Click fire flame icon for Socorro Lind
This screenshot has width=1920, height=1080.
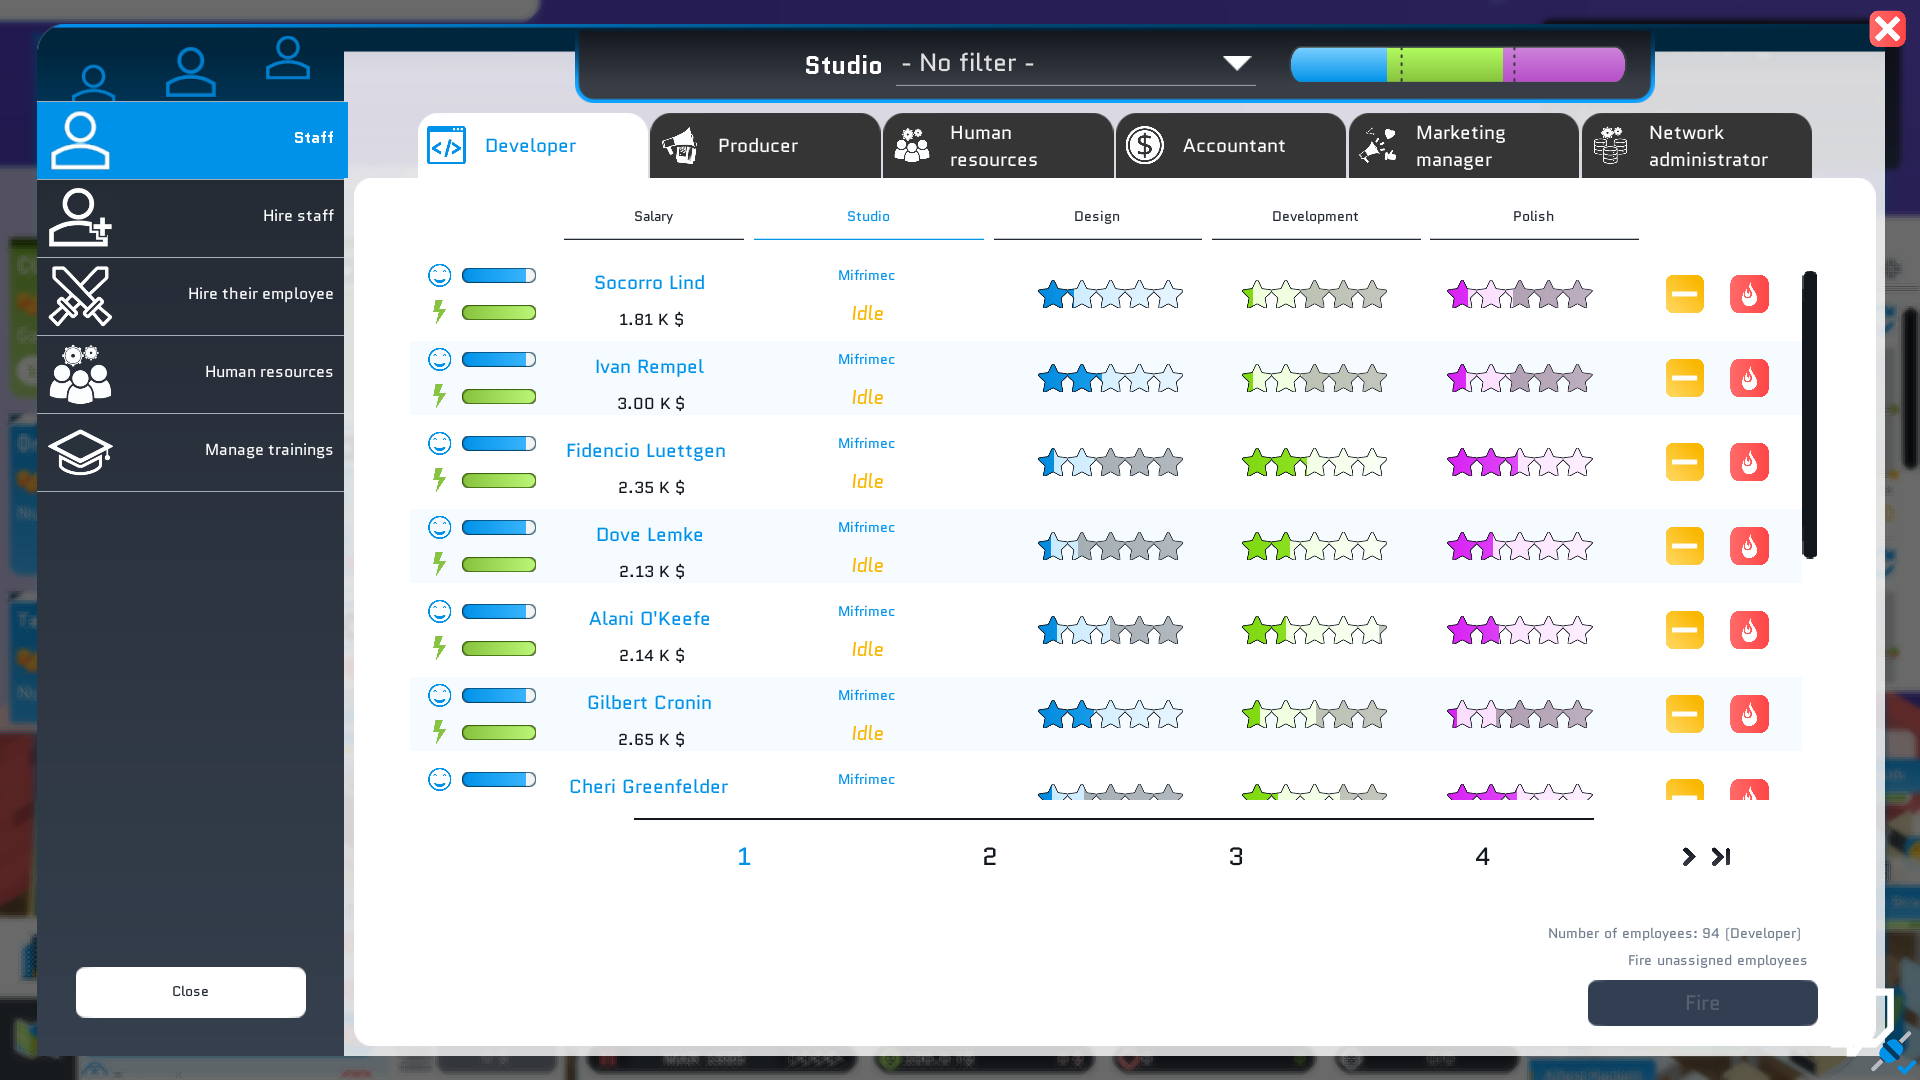(1749, 294)
